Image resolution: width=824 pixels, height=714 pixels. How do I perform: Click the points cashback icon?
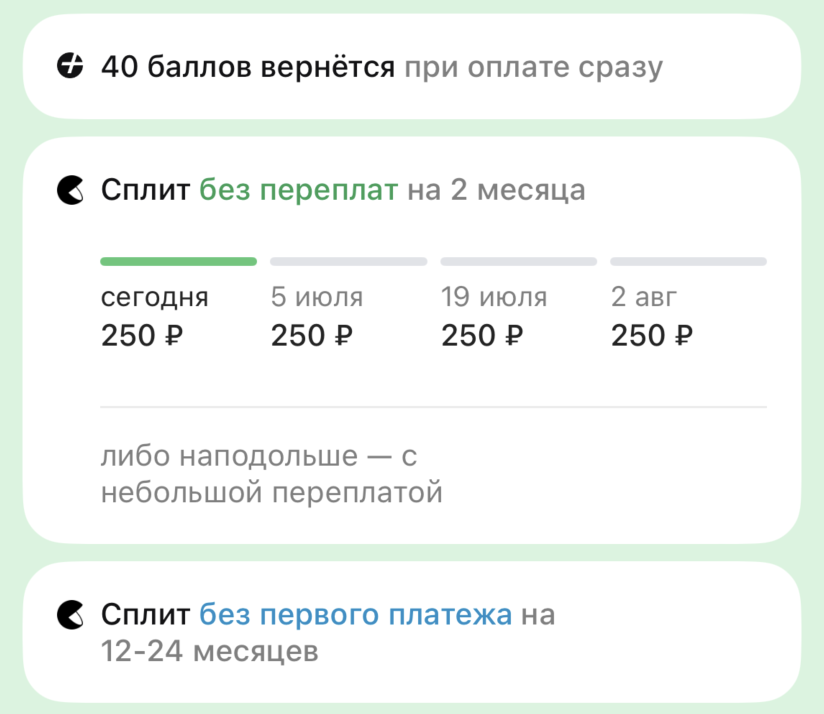(x=71, y=68)
